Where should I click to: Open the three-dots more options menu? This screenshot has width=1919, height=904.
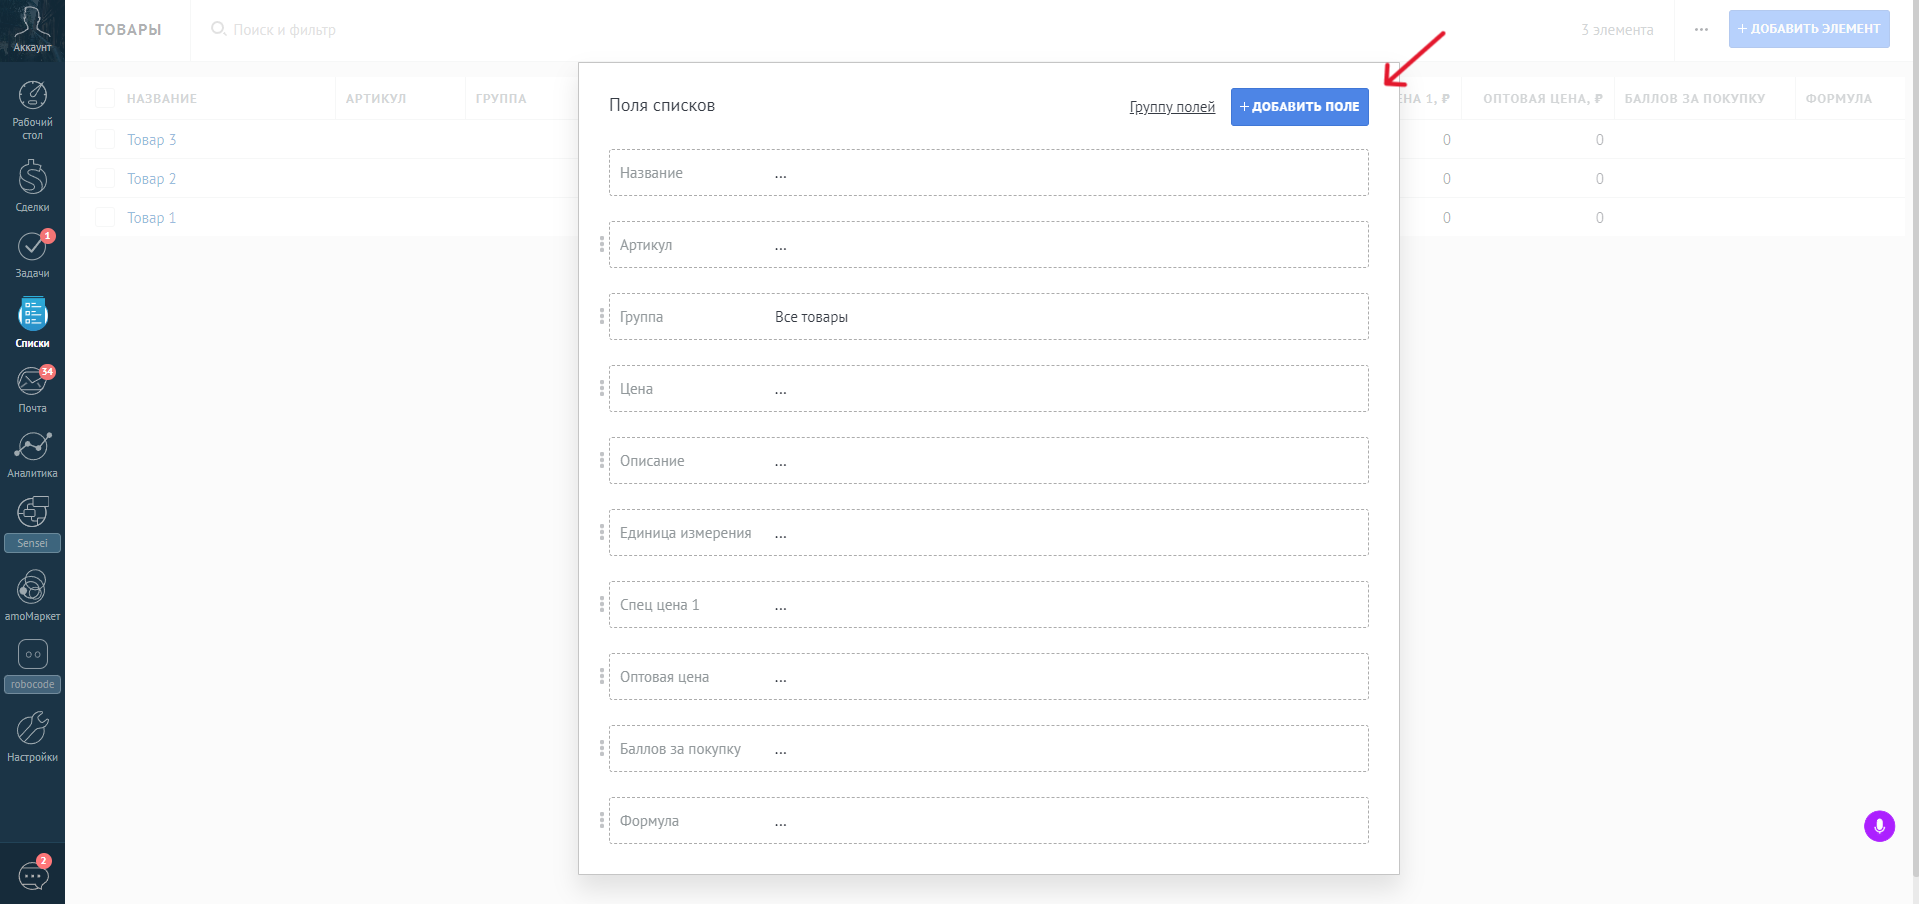click(1701, 30)
